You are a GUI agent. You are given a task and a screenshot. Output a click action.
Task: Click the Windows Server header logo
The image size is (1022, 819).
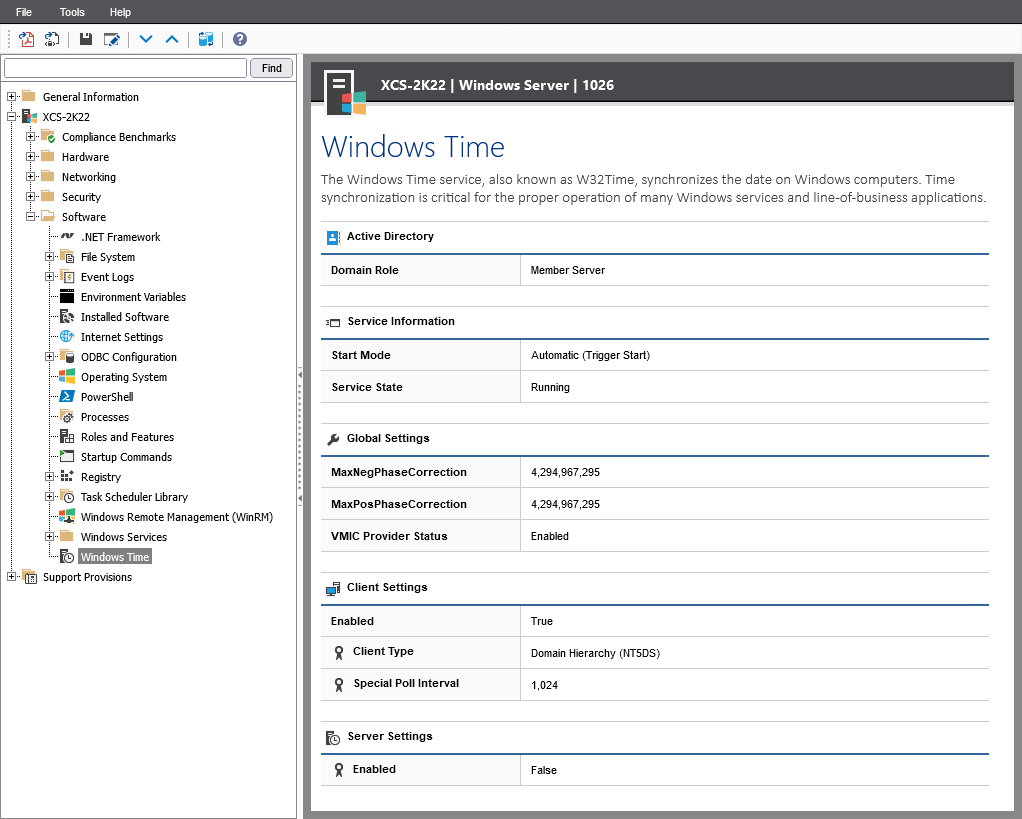click(x=345, y=93)
